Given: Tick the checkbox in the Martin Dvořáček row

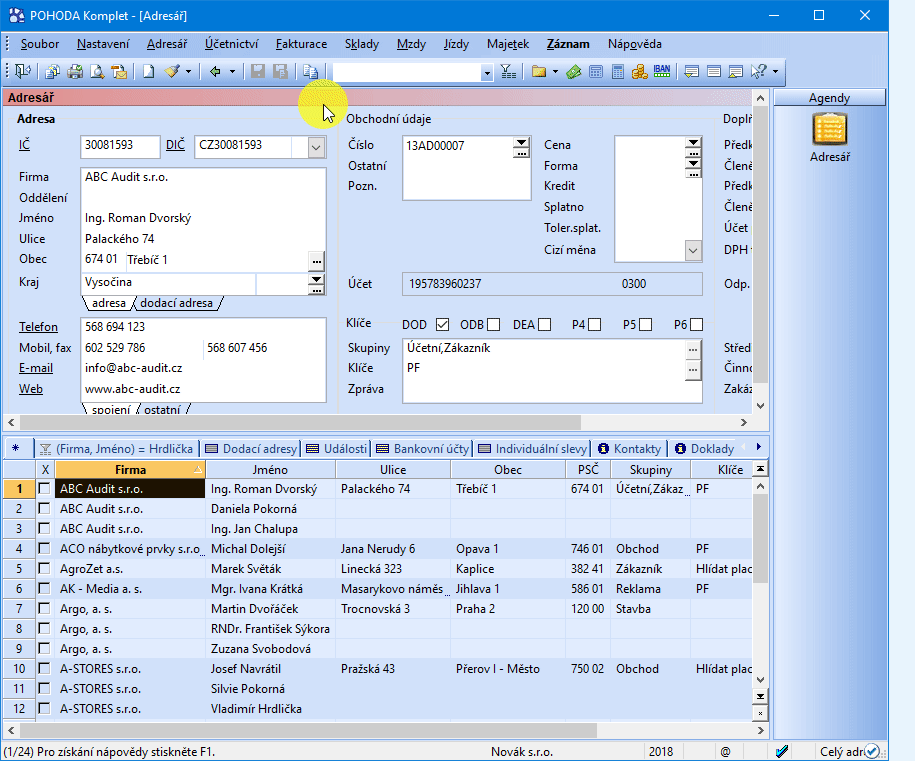Looking at the screenshot, I should point(44,609).
